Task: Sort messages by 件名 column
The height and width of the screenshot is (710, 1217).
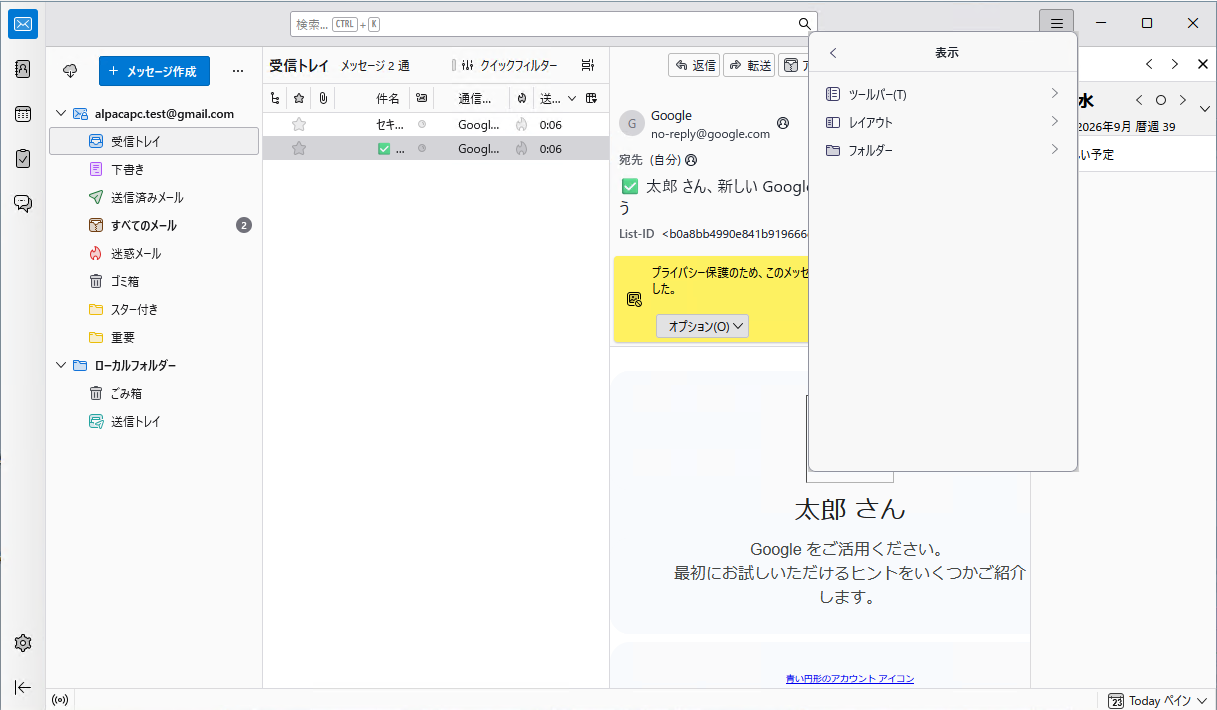Action: pyautogui.click(x=388, y=98)
